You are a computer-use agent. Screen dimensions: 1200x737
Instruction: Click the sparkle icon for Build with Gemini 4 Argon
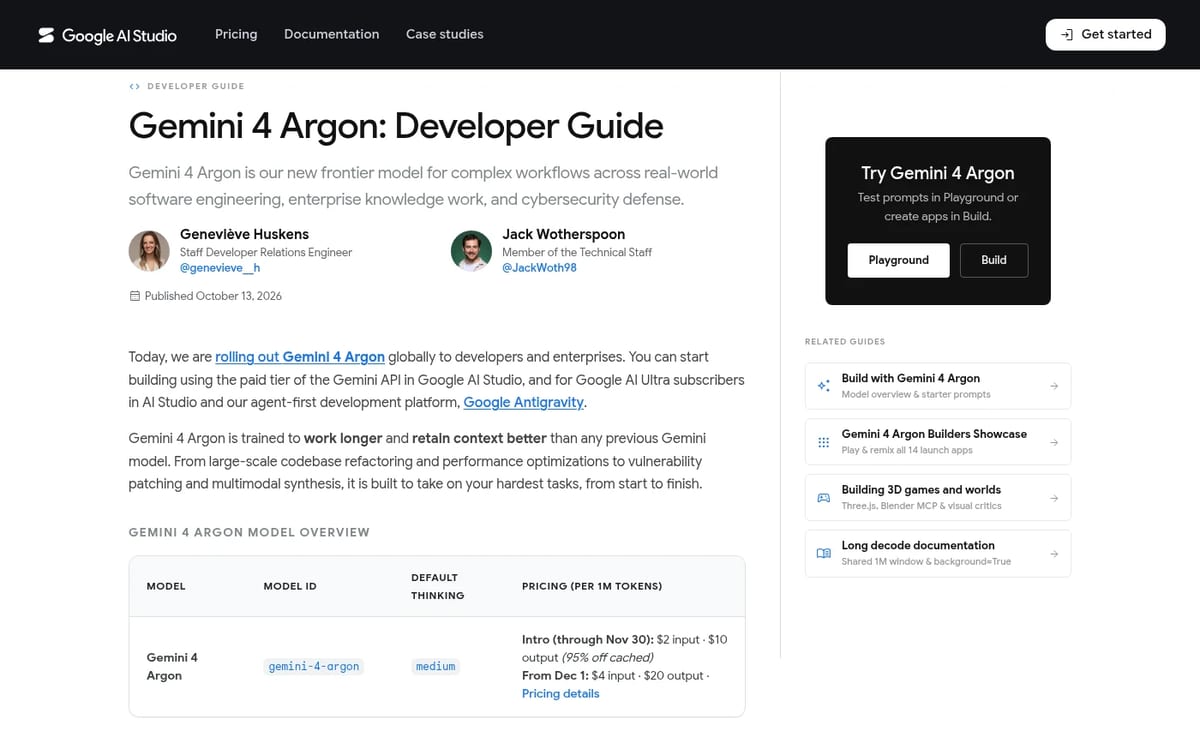tap(823, 386)
